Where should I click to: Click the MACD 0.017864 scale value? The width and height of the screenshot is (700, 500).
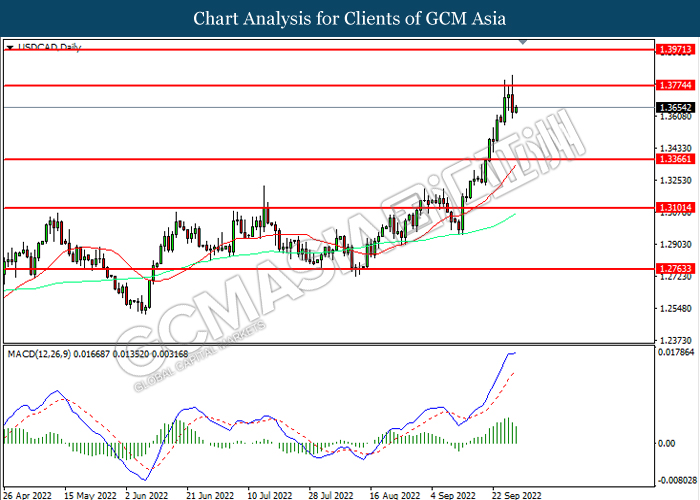click(x=676, y=352)
